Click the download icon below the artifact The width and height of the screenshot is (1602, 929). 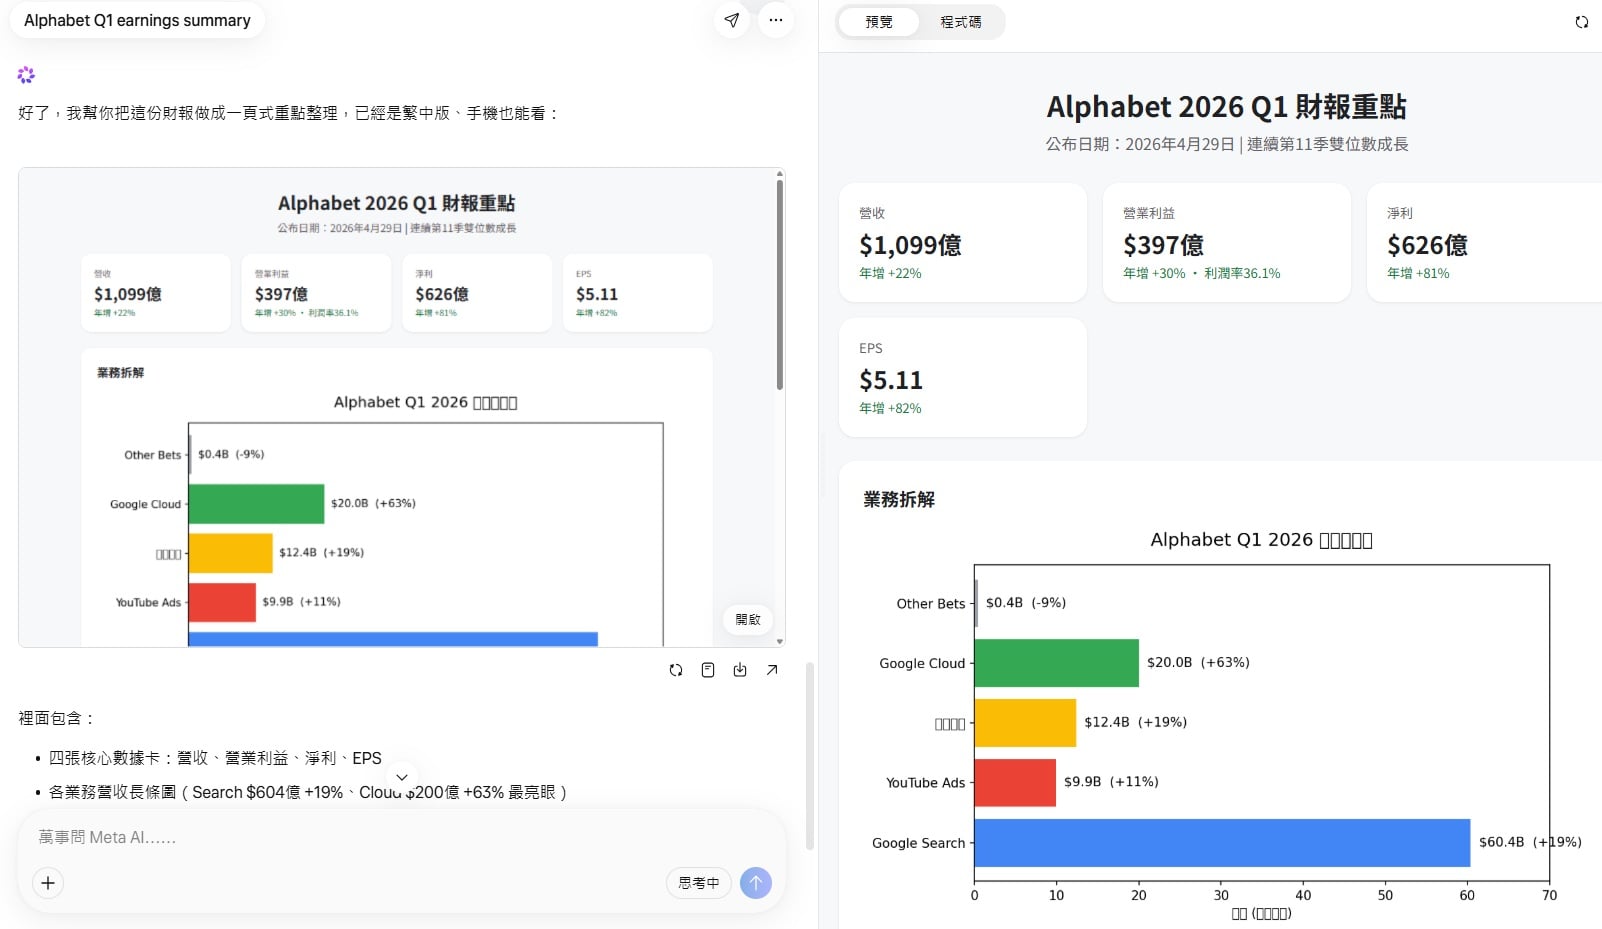740,670
